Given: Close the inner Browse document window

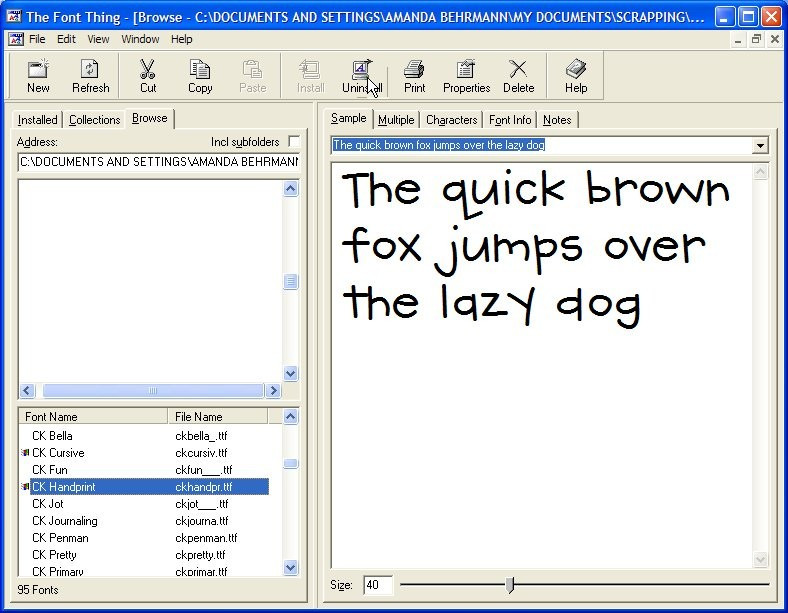Looking at the screenshot, I should click(x=774, y=40).
